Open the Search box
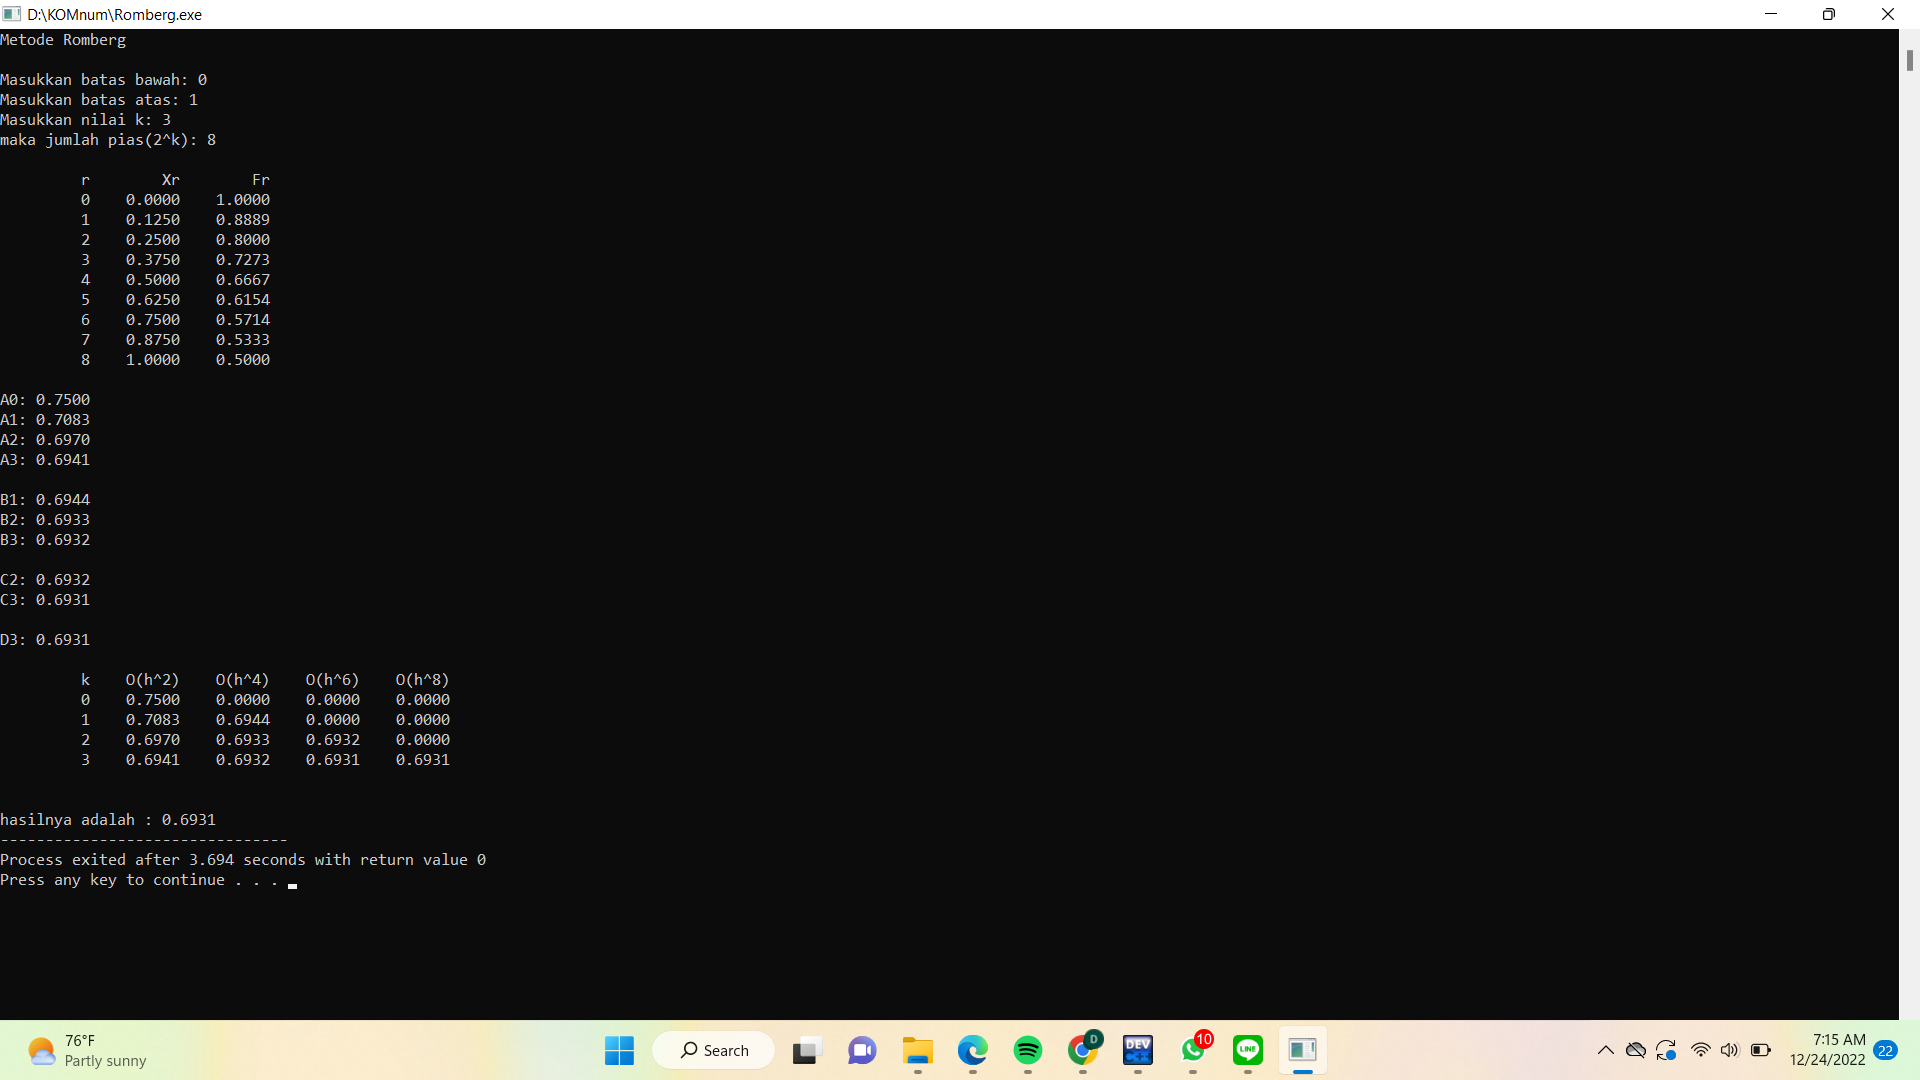 tap(713, 1050)
